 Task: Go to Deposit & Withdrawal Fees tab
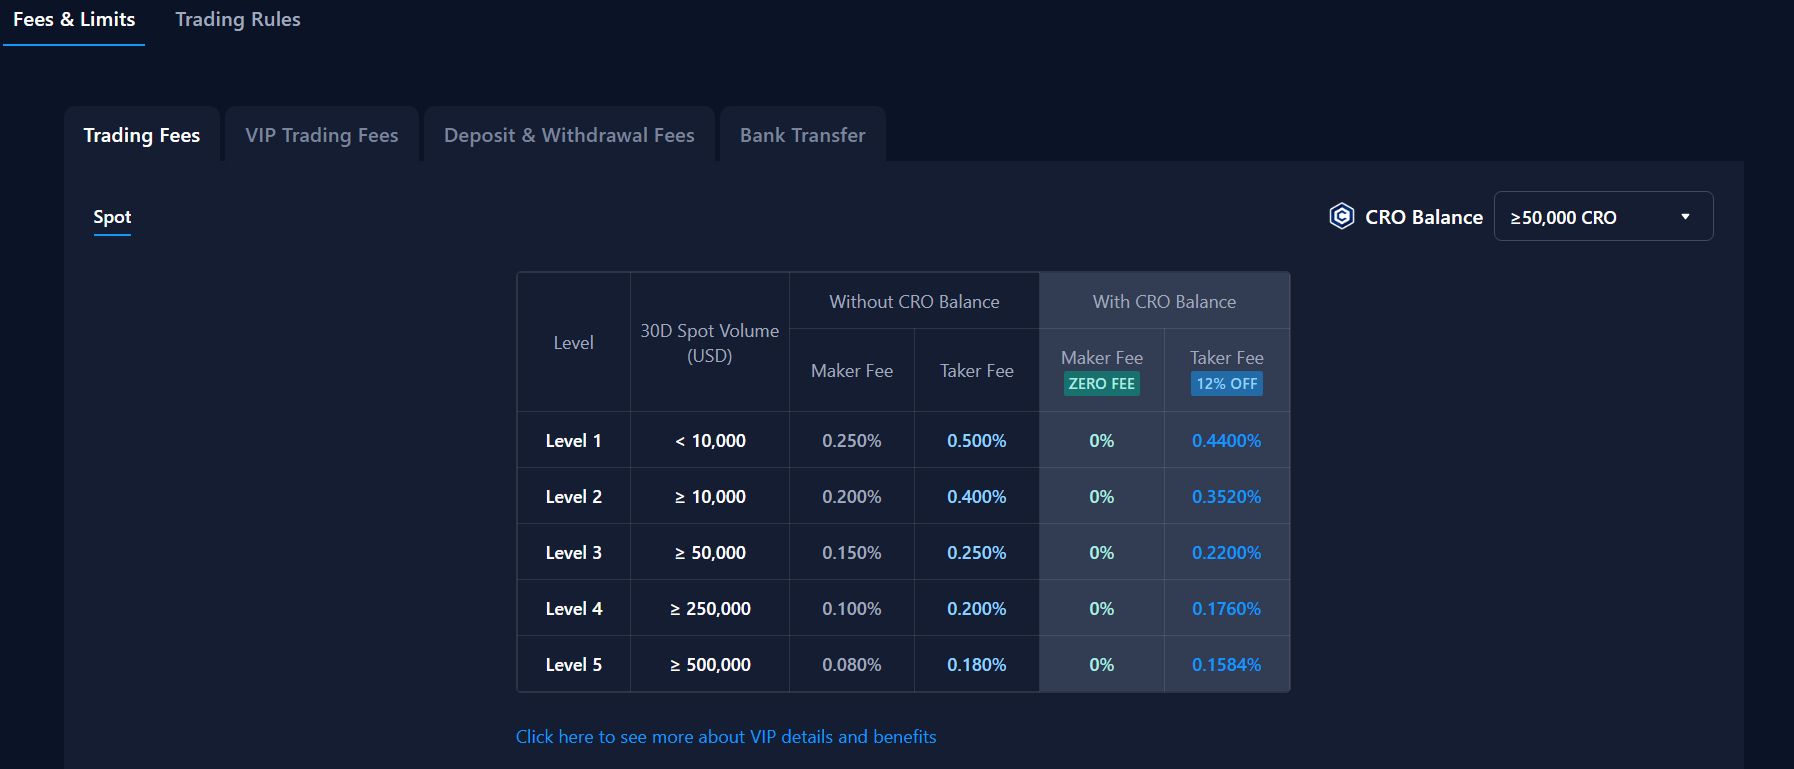tap(569, 135)
